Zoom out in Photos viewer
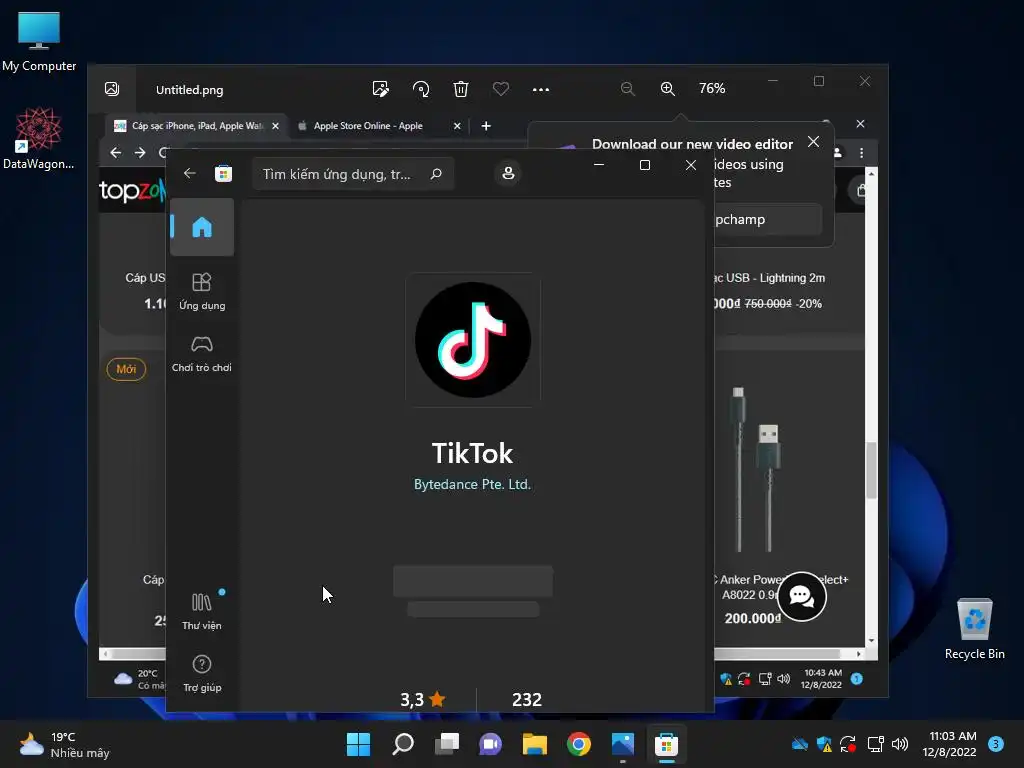Screen dimensions: 1024x768 click(628, 89)
